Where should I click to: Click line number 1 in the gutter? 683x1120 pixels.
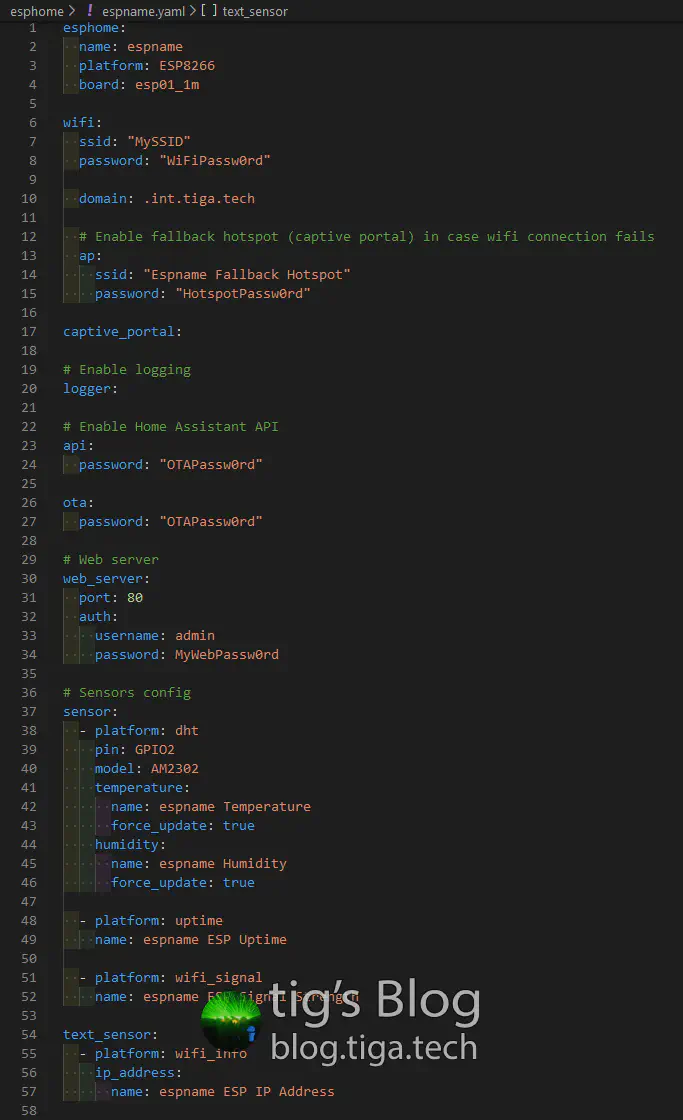pyautogui.click(x=33, y=27)
